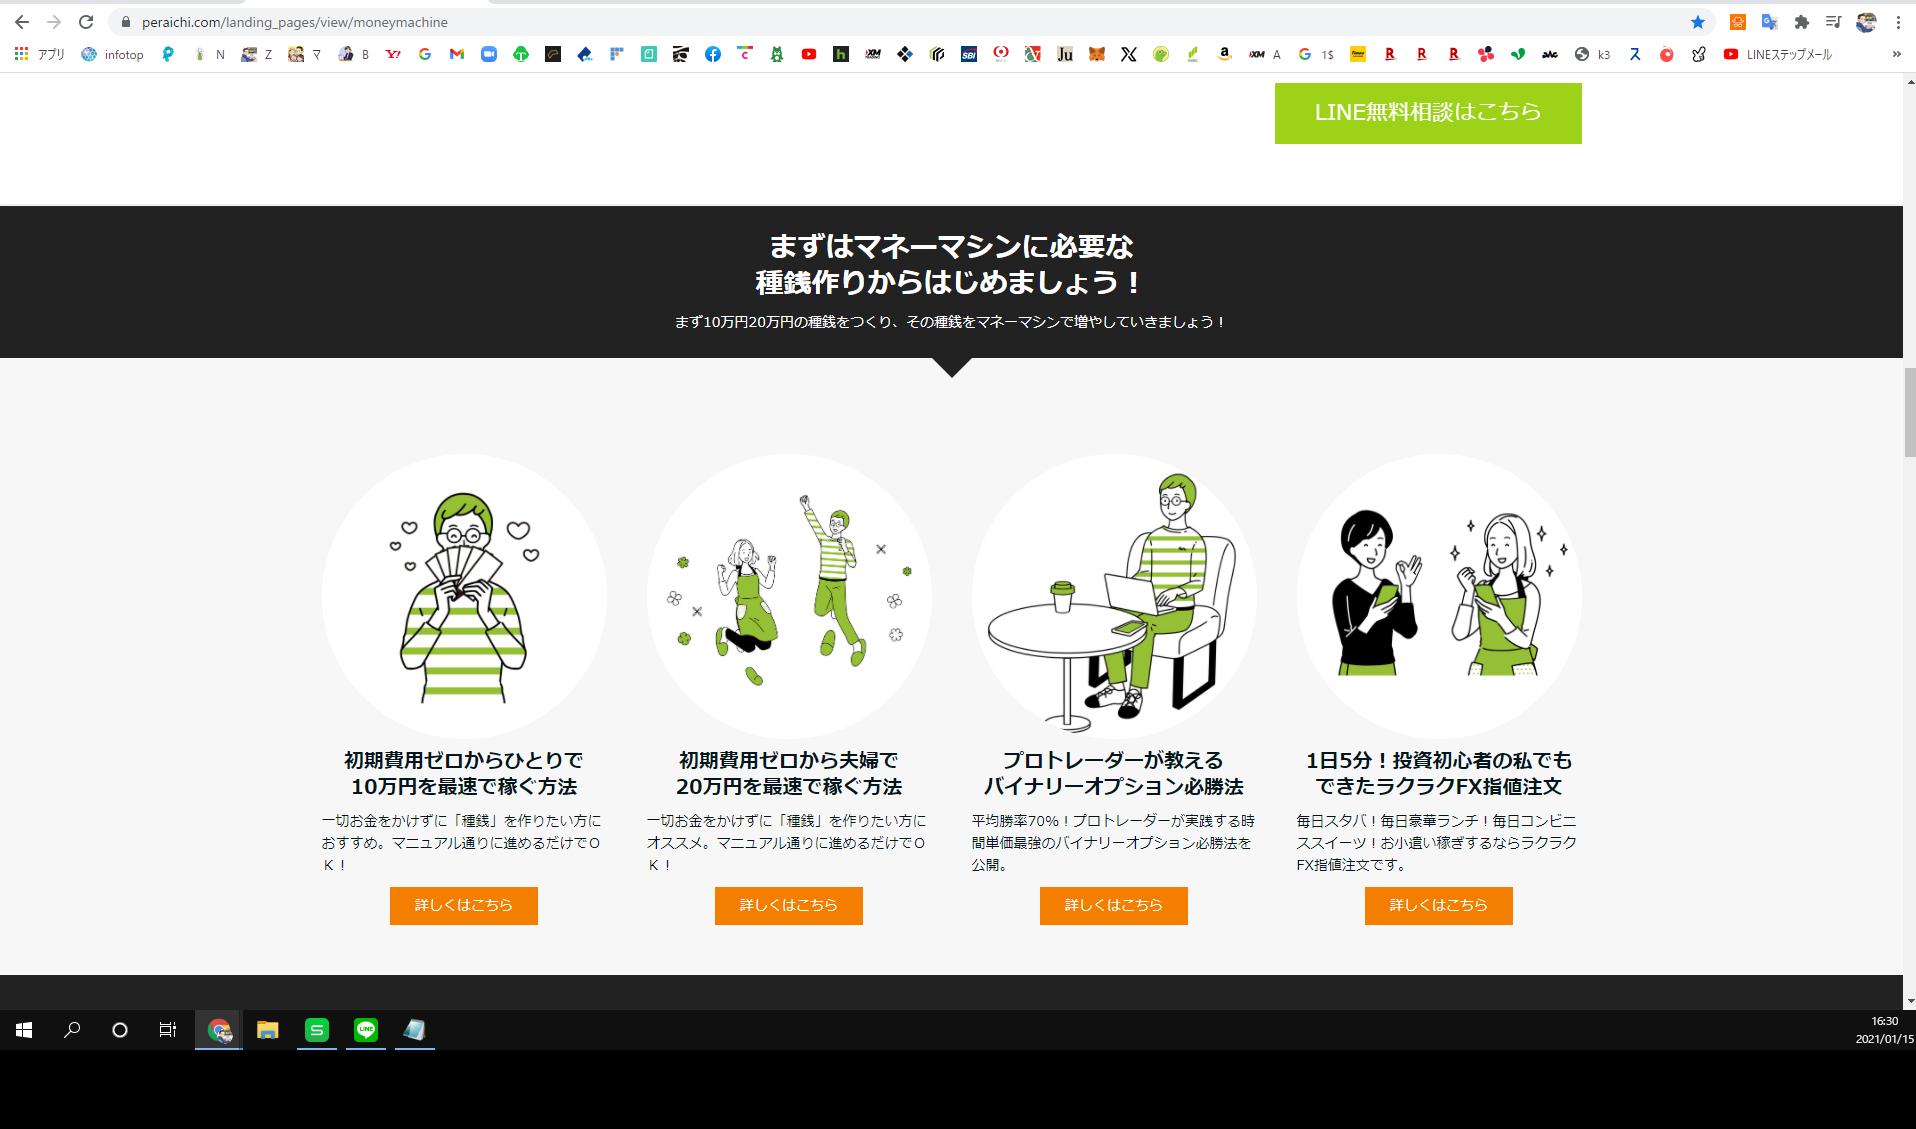Click 詳しくはこちら under 10万円を最速で稼ぐ方法
Viewport: 1916px width, 1129px height.
(464, 905)
